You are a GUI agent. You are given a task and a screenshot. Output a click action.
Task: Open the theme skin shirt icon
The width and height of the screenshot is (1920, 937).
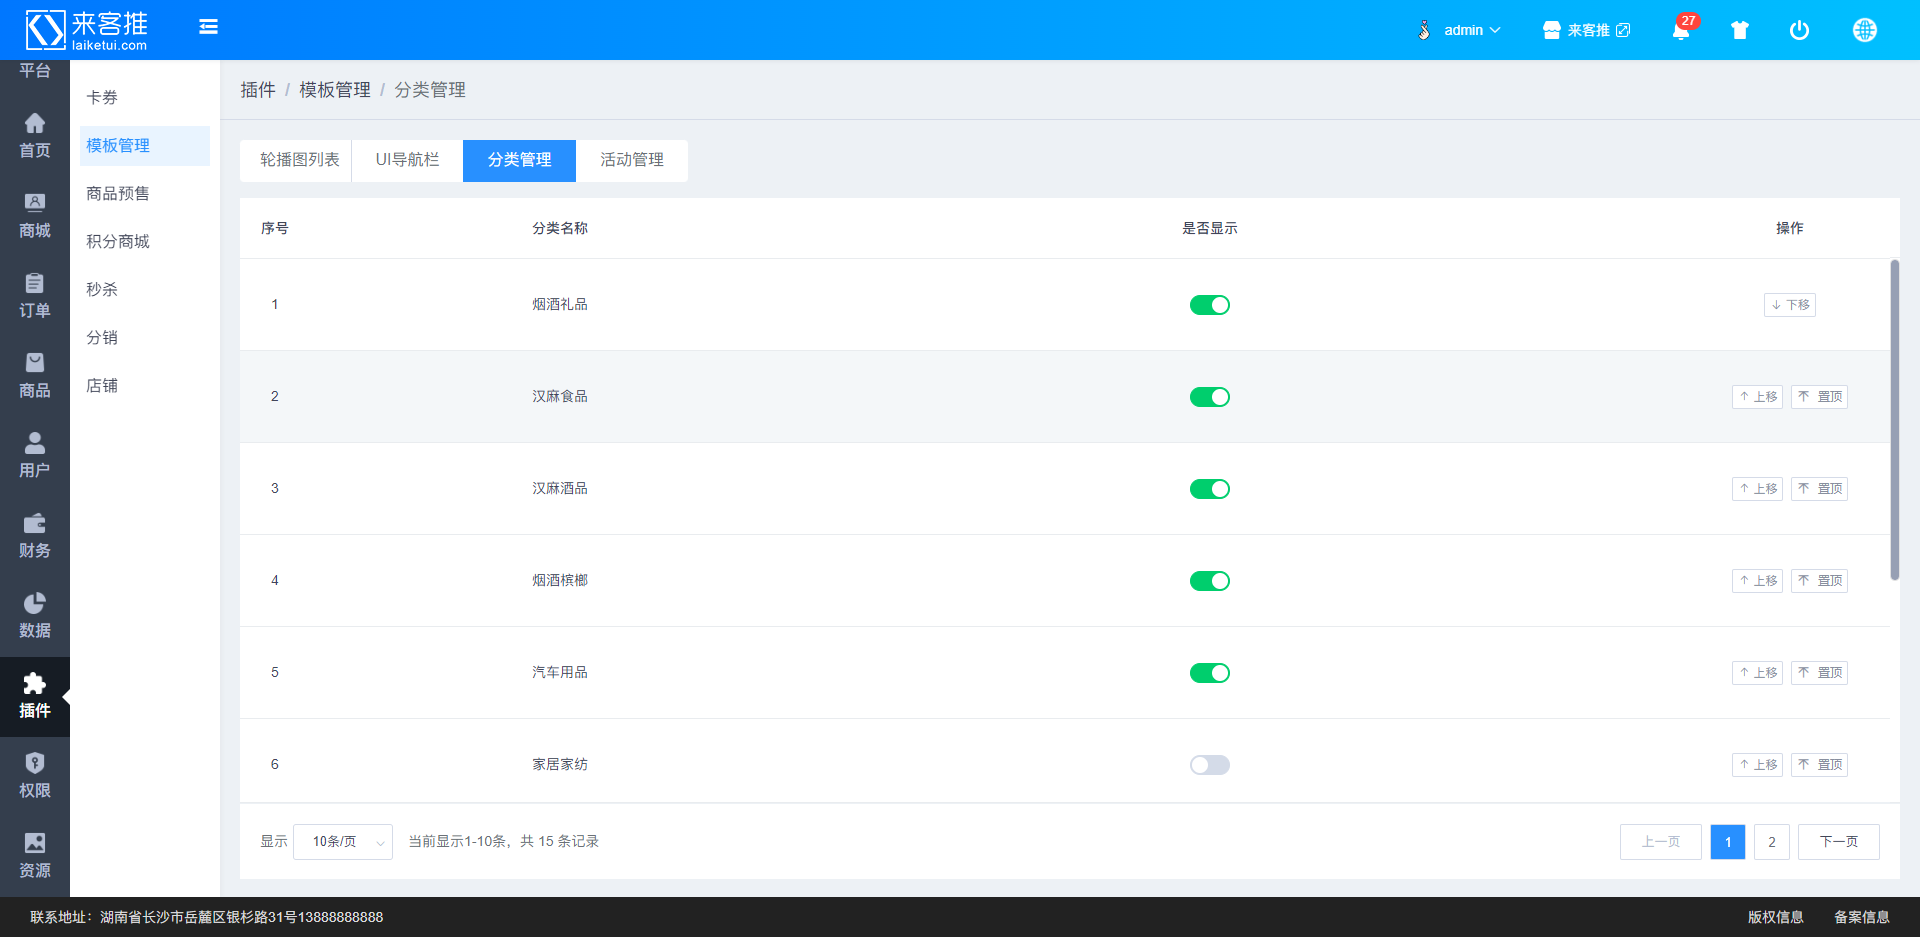point(1740,30)
